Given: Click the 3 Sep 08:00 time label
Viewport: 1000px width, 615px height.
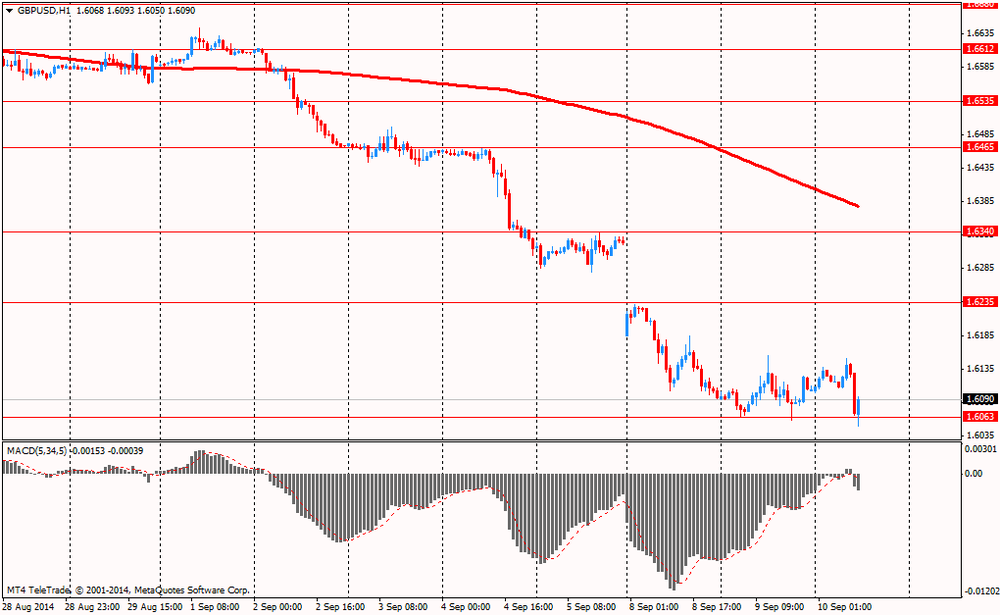Looking at the screenshot, I should (x=403, y=607).
